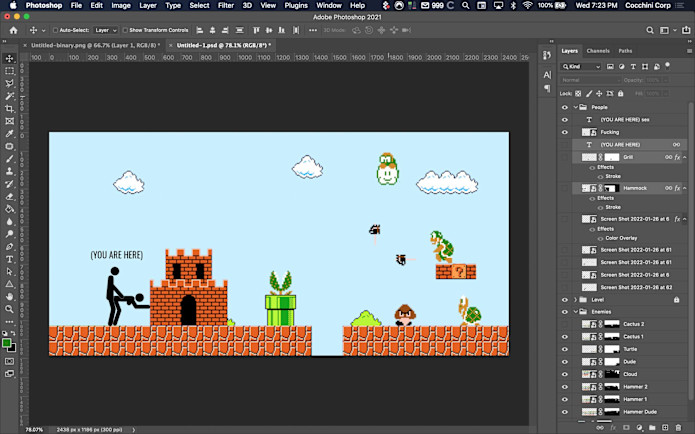Select the Brush tool

point(9,159)
